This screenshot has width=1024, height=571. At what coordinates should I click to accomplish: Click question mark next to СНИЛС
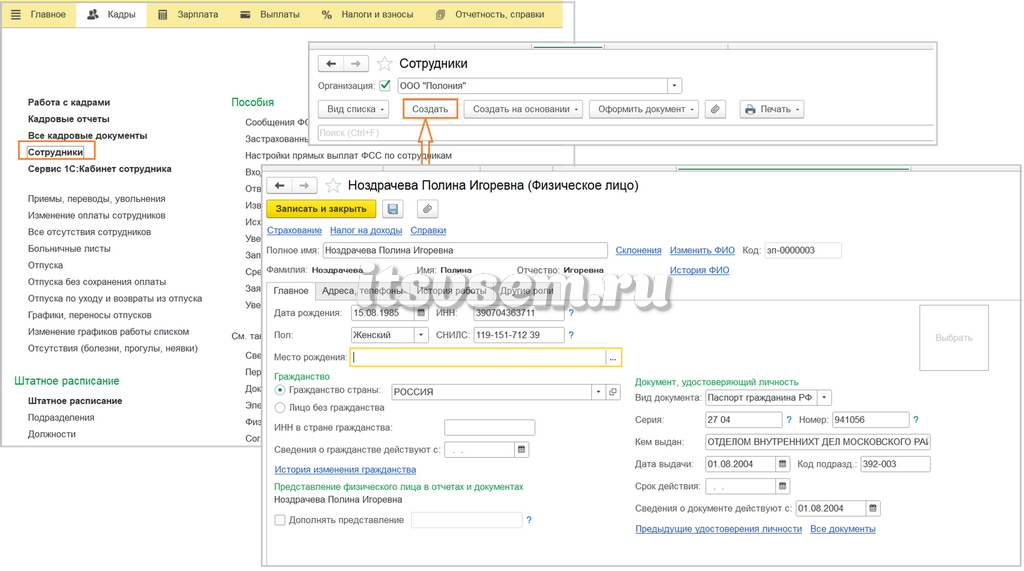571,335
